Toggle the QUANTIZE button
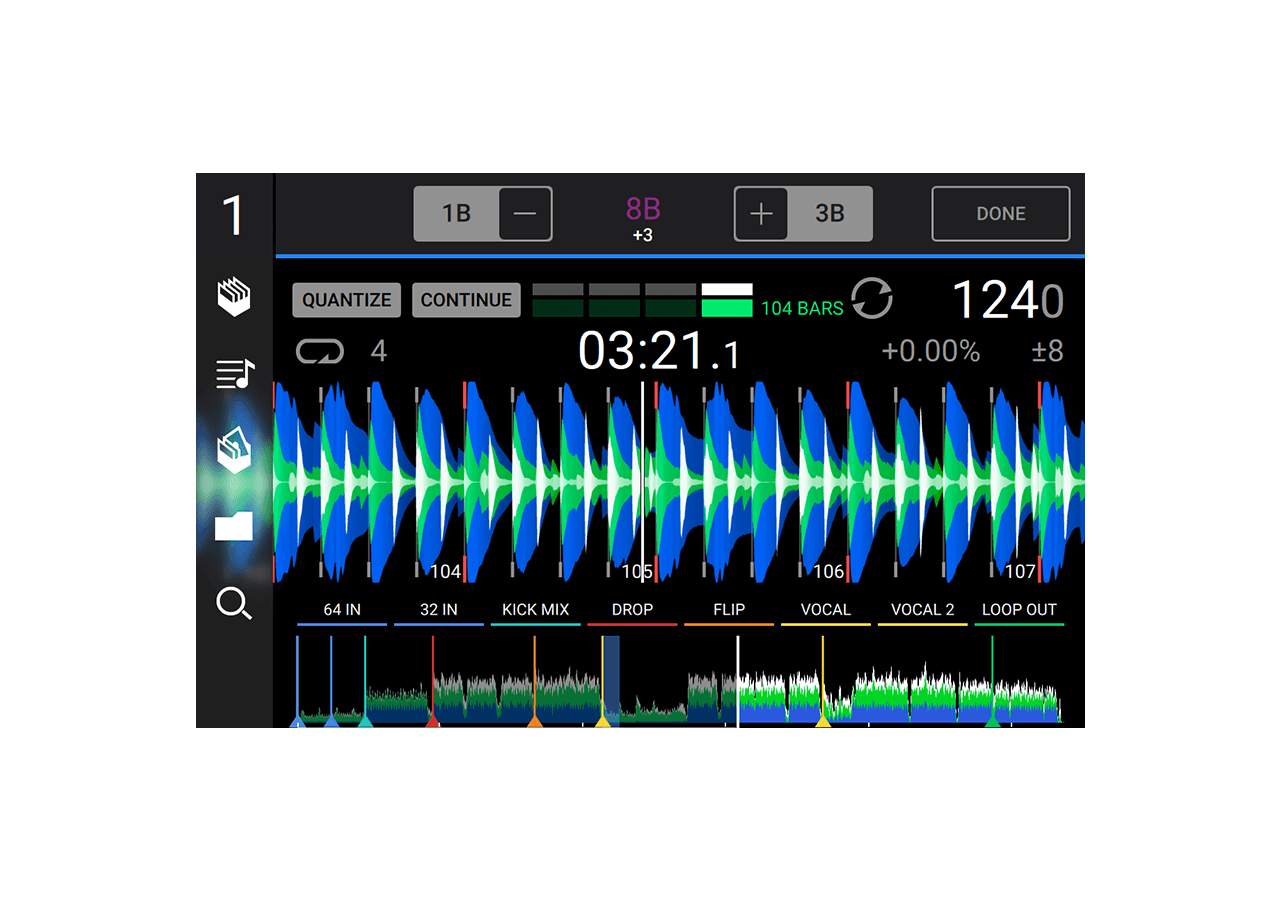 pos(346,300)
